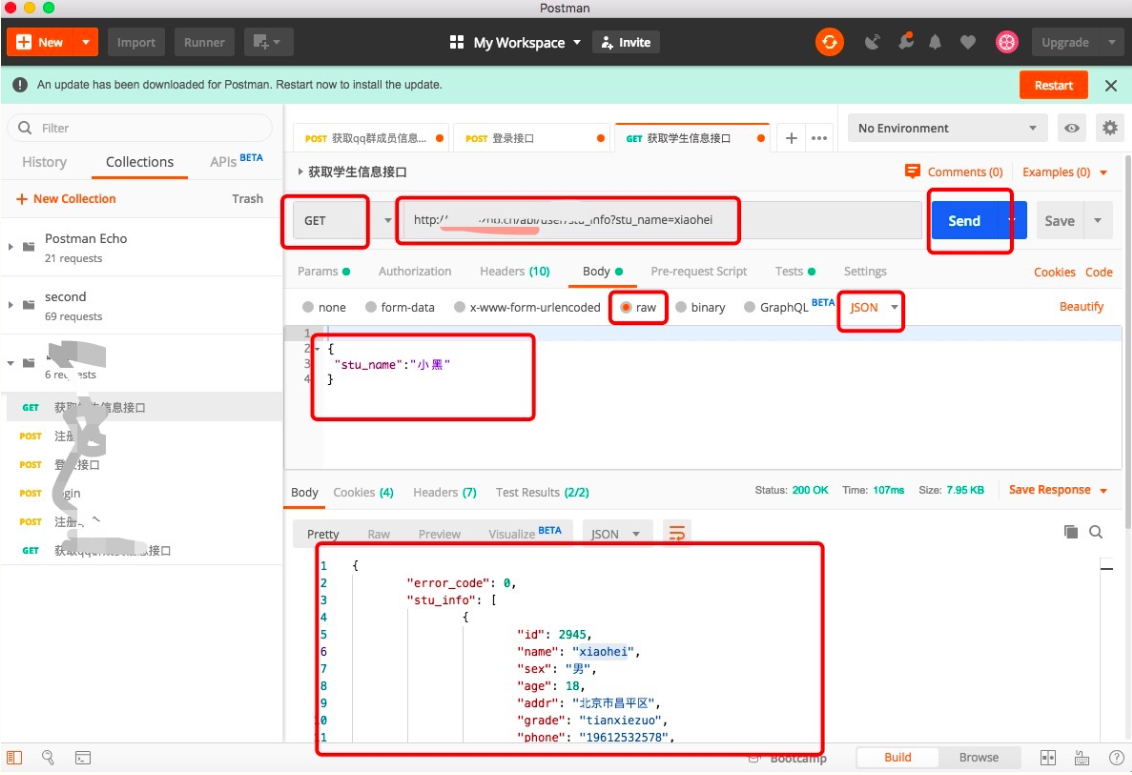The image size is (1132, 775).
Task: Open the Pre-request Script tab
Action: [x=699, y=271]
